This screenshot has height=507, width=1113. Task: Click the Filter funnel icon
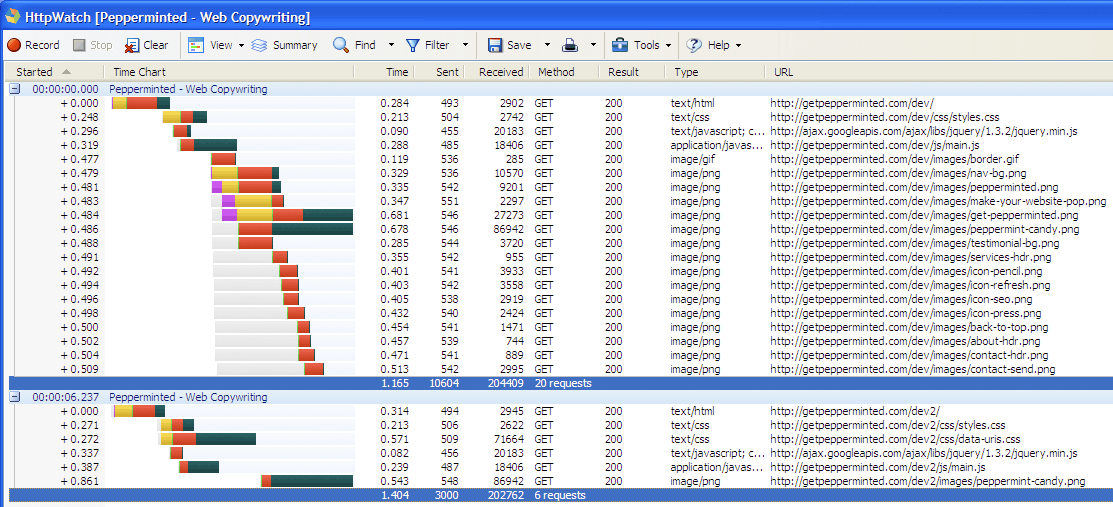(412, 45)
